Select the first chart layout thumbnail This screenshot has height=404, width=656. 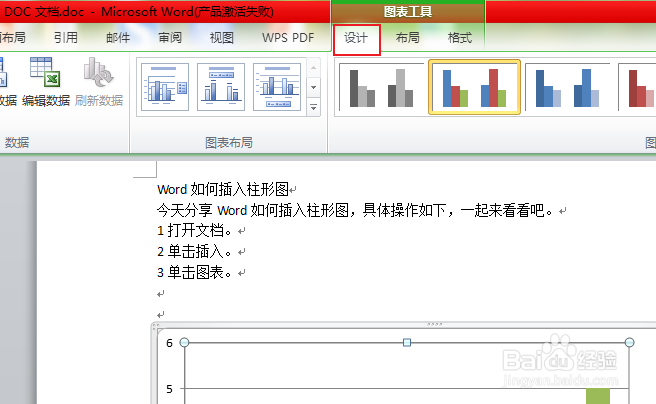165,87
